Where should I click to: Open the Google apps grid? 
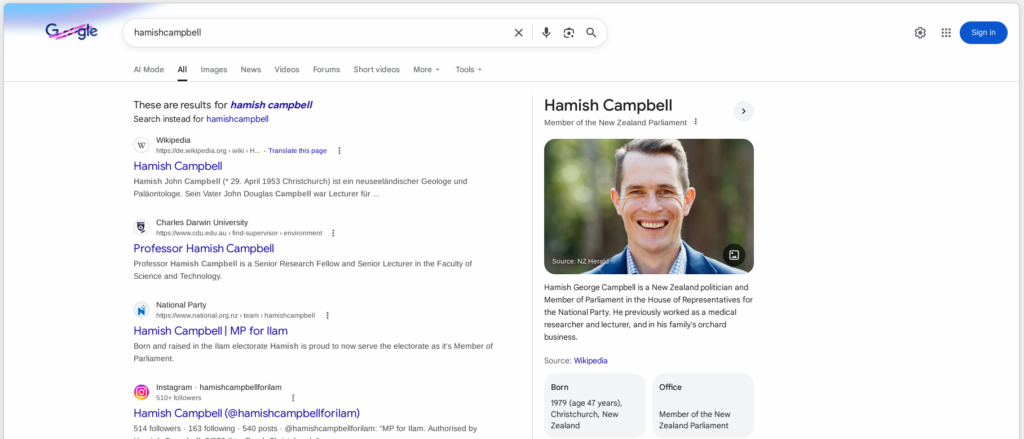[946, 33]
